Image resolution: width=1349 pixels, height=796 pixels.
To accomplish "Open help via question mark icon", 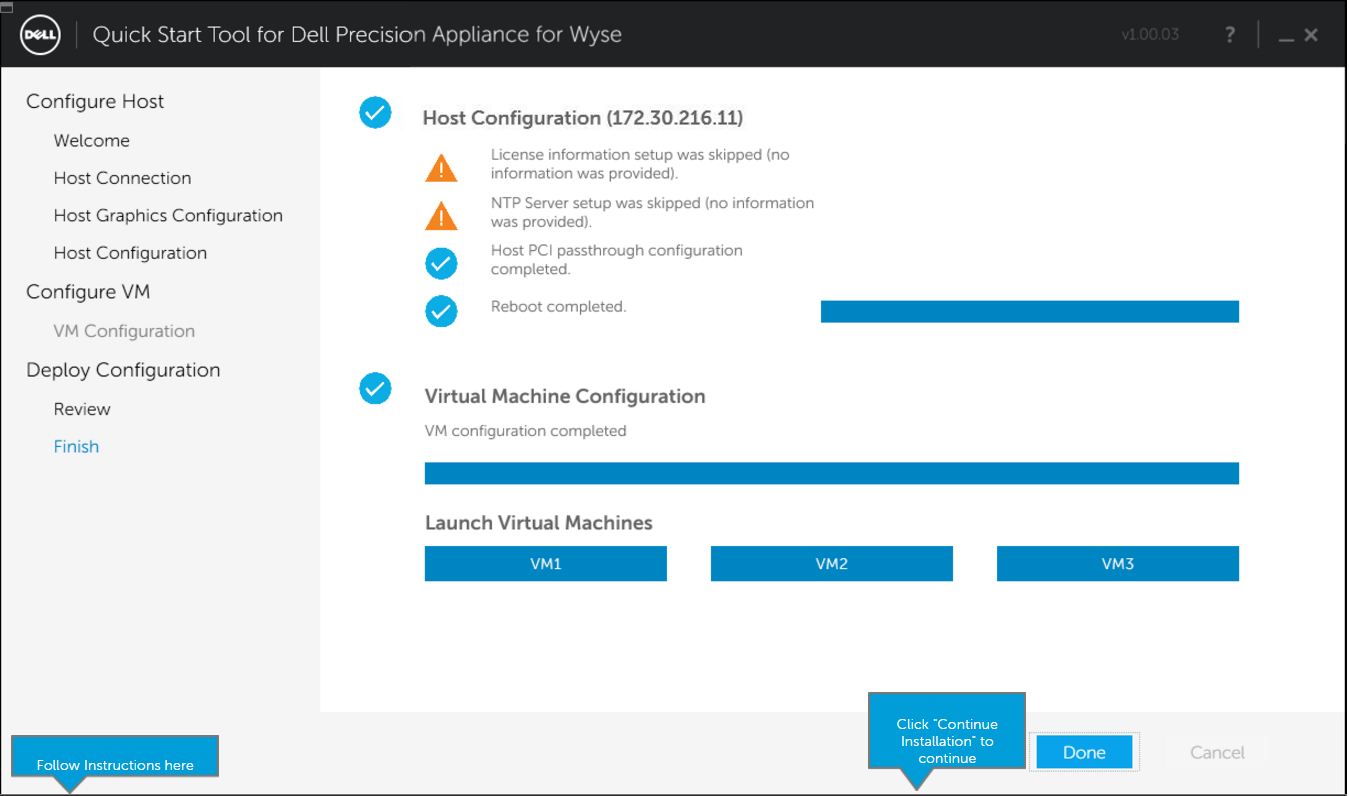I will 1230,35.
